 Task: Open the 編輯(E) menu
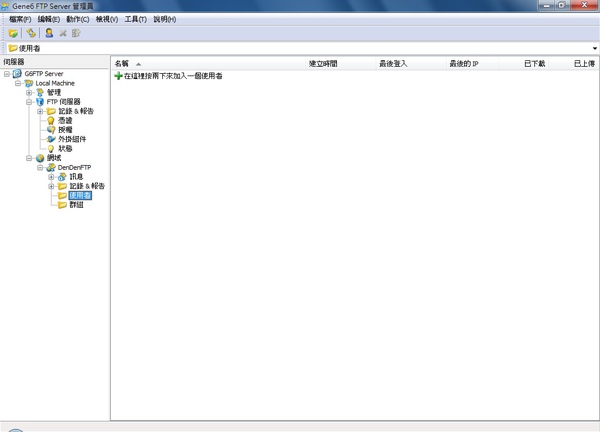point(49,19)
